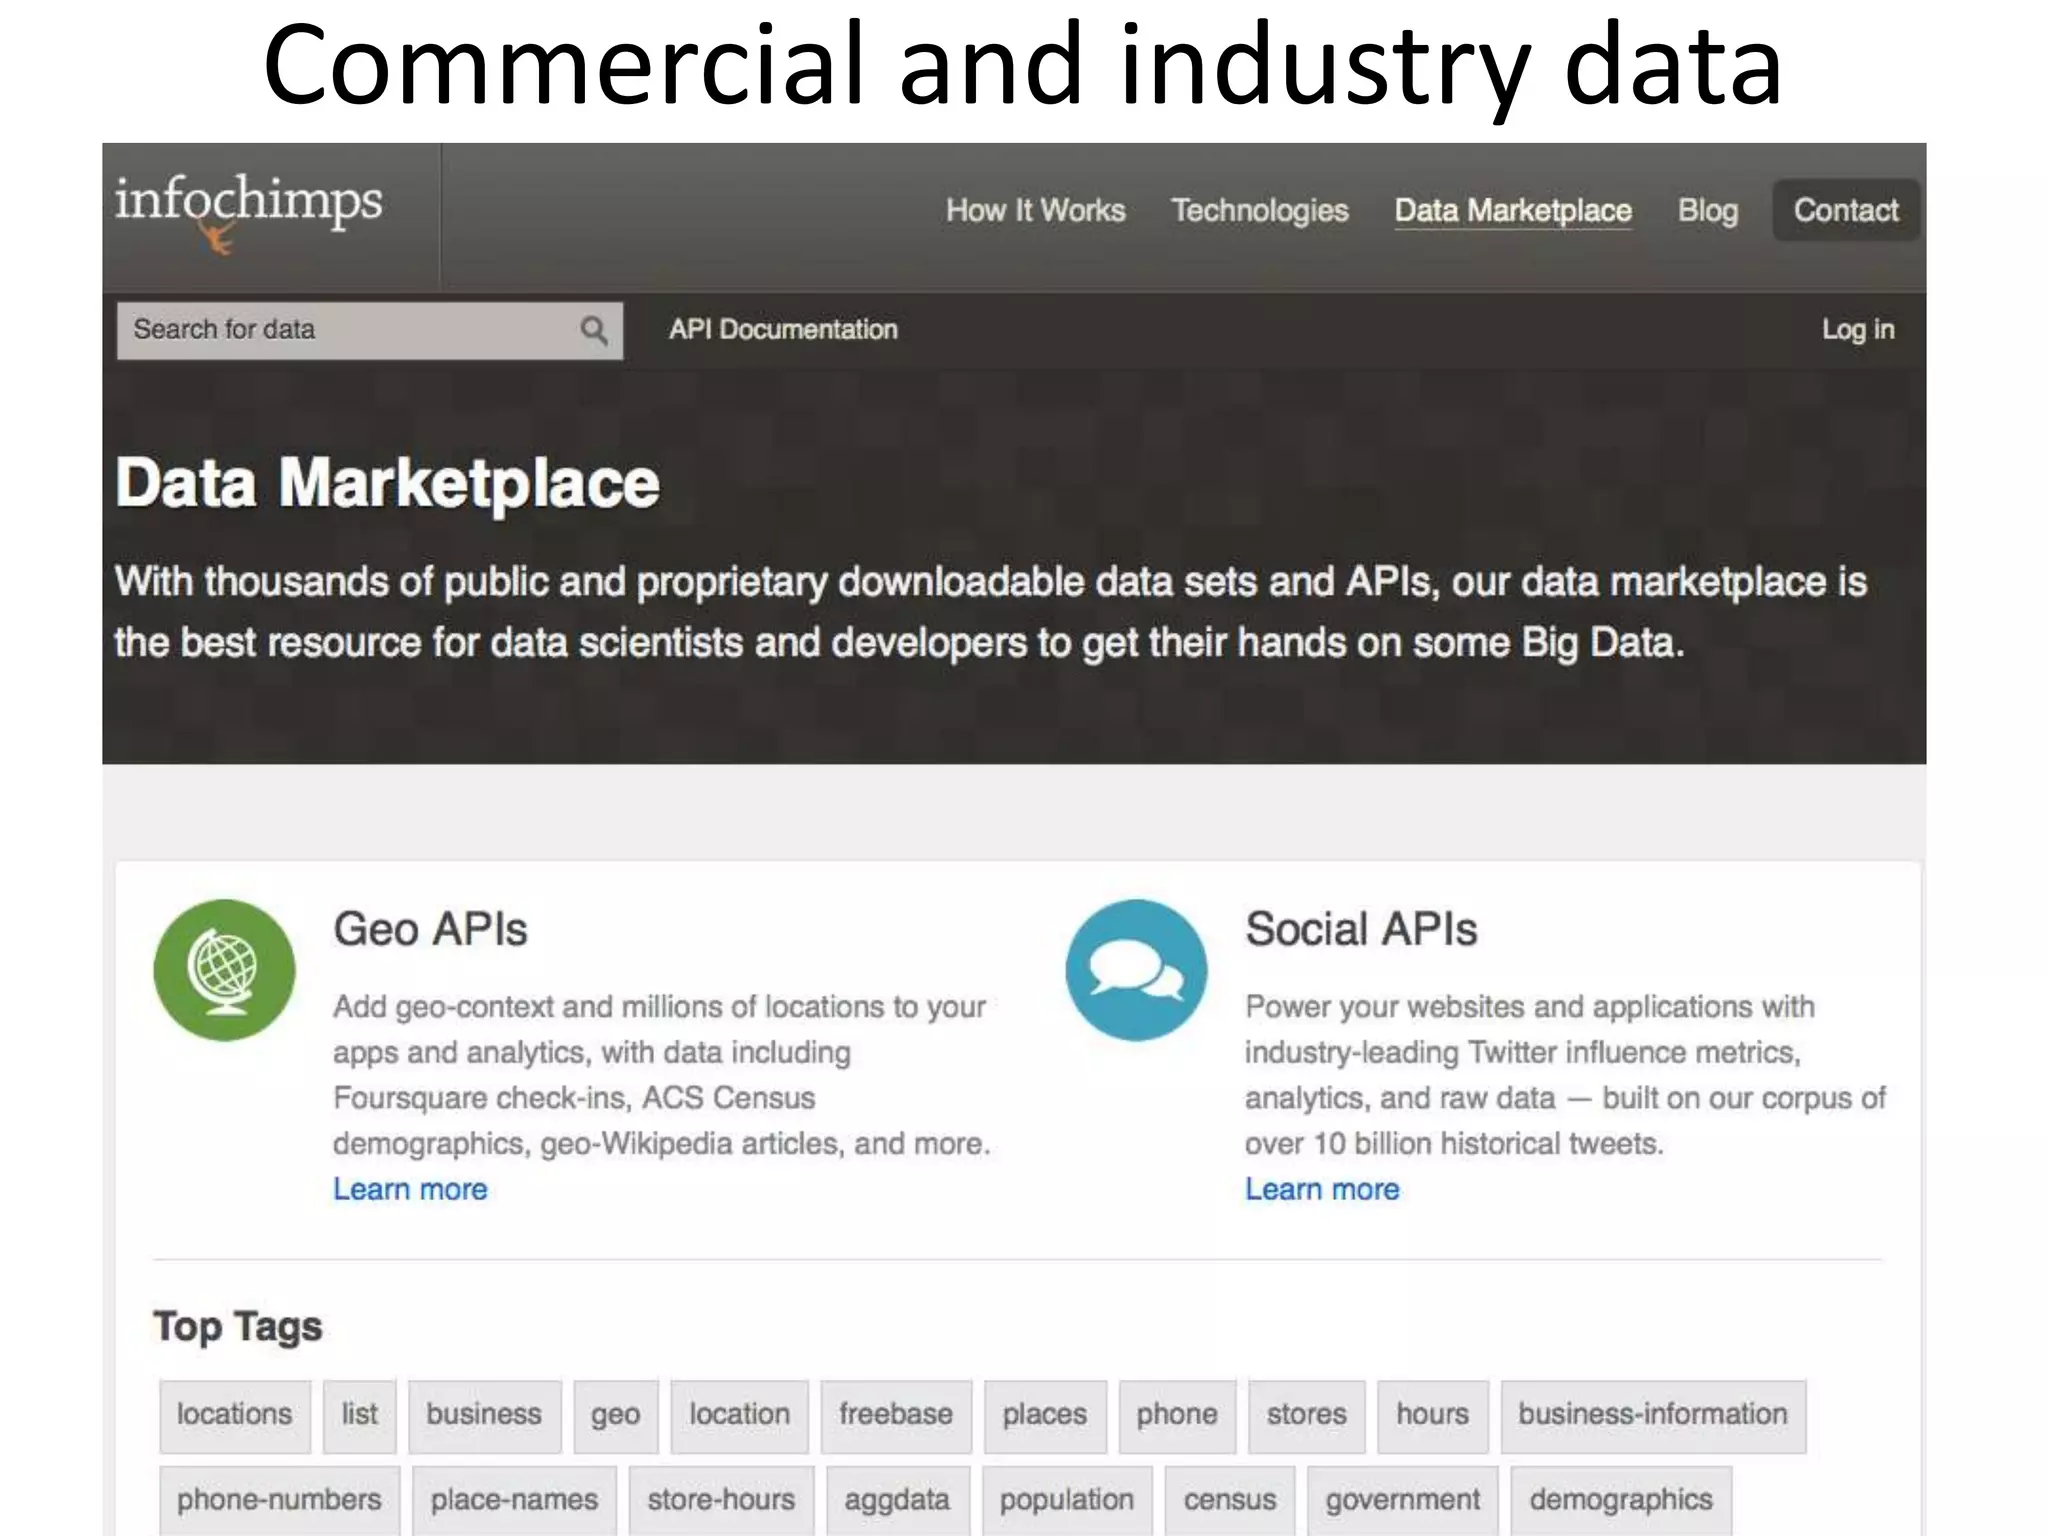Click the blue Social APIs chat icon
Screen dimensions: 2048x1536
coord(1136,970)
